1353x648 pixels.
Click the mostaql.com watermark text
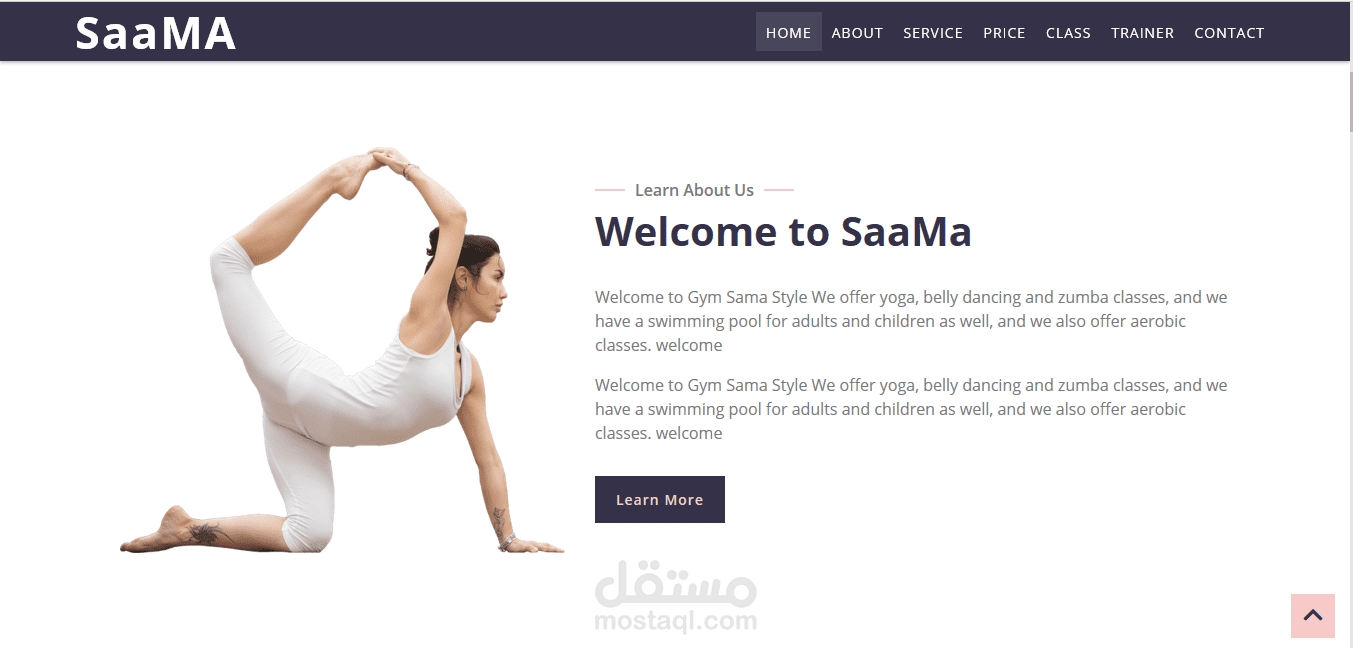[x=676, y=621]
